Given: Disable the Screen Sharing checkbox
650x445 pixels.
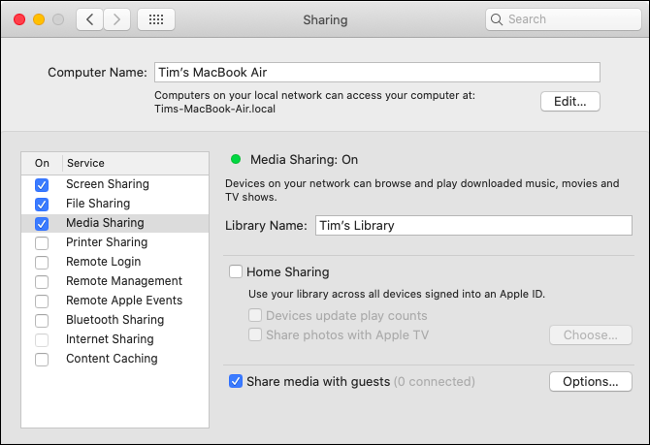Looking at the screenshot, I should pos(42,185).
